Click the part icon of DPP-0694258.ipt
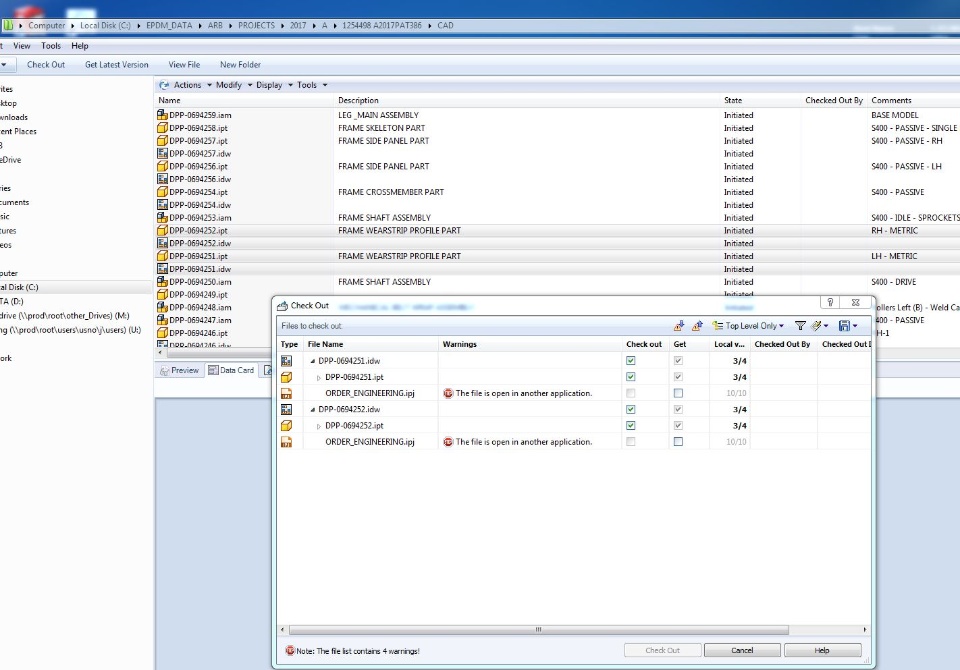 [162, 127]
